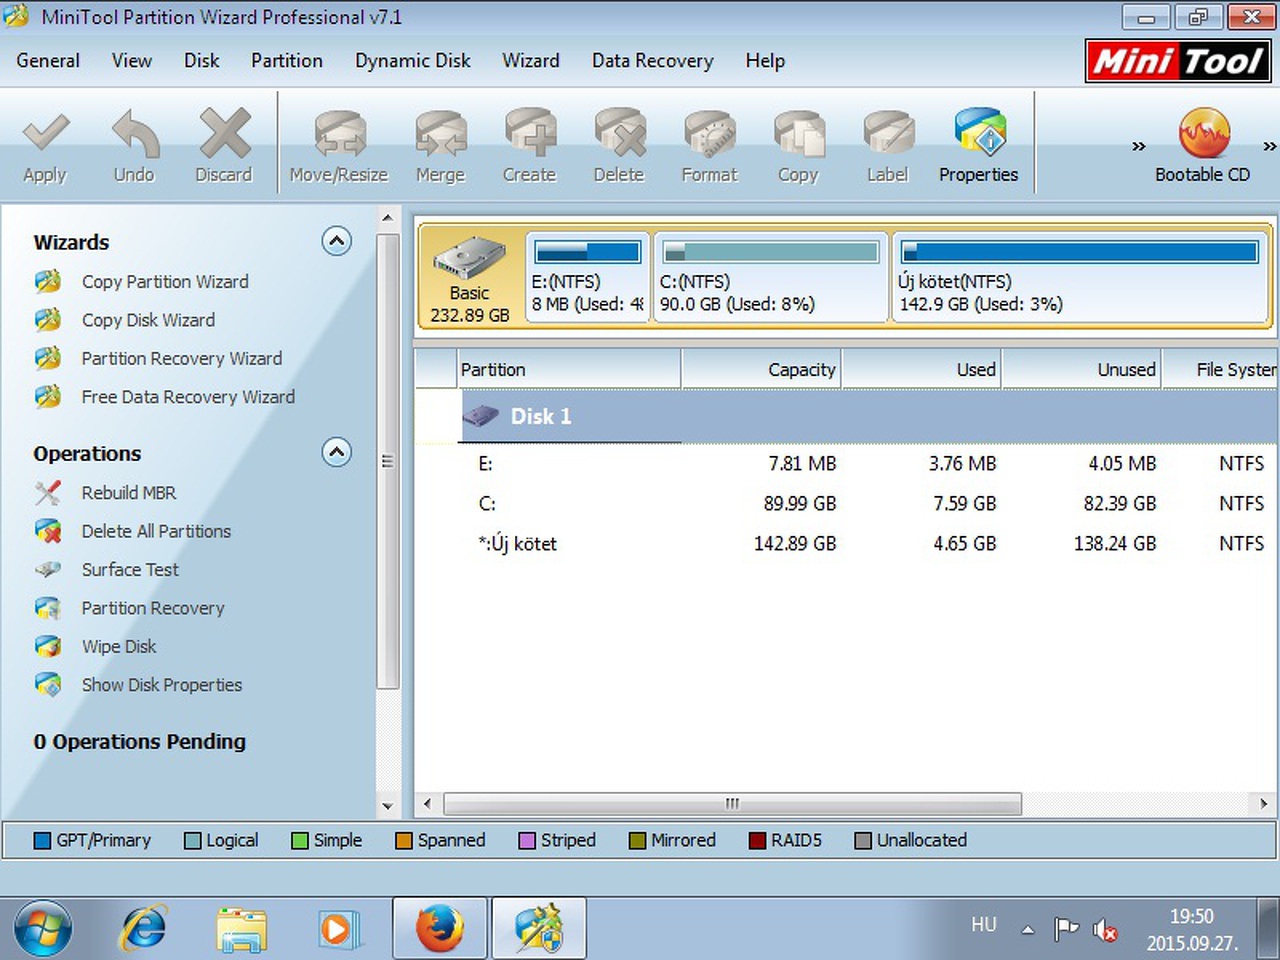Viewport: 1280px width, 960px height.
Task: Click Delete All Partitions operation
Action: click(x=156, y=531)
